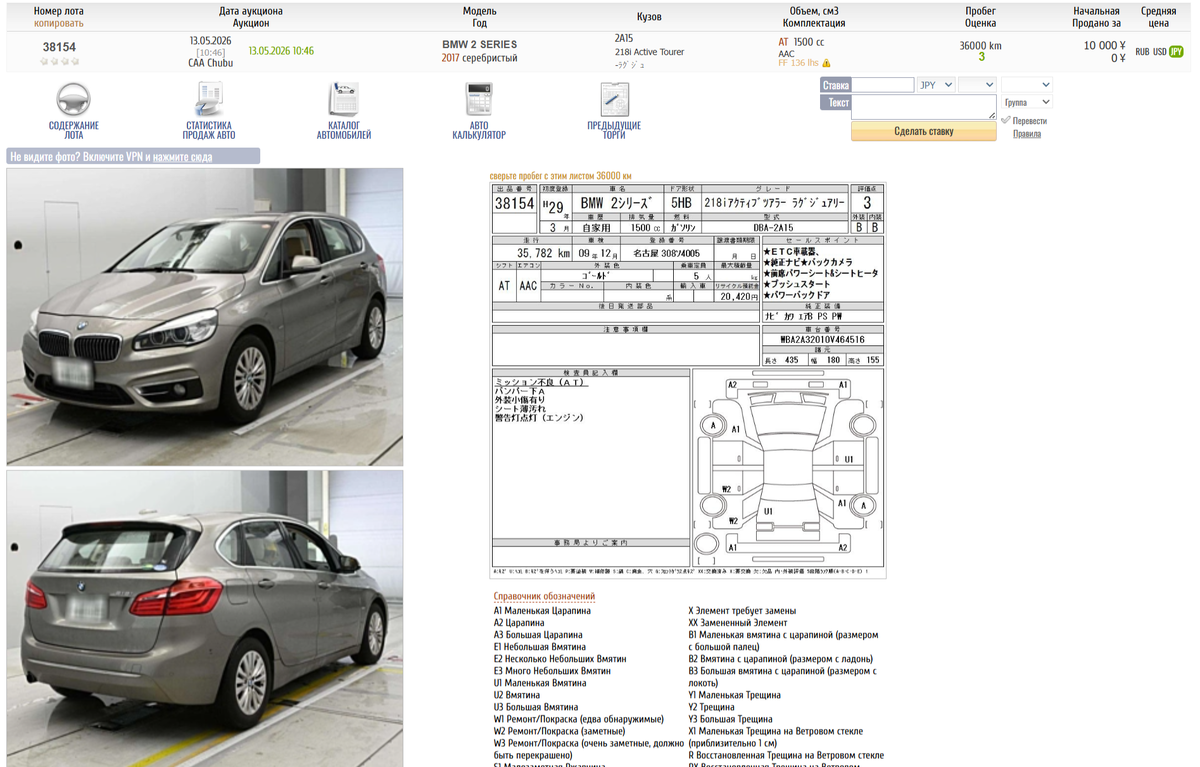
Task: Click the star rating under lot 38154
Action: pos(59,61)
